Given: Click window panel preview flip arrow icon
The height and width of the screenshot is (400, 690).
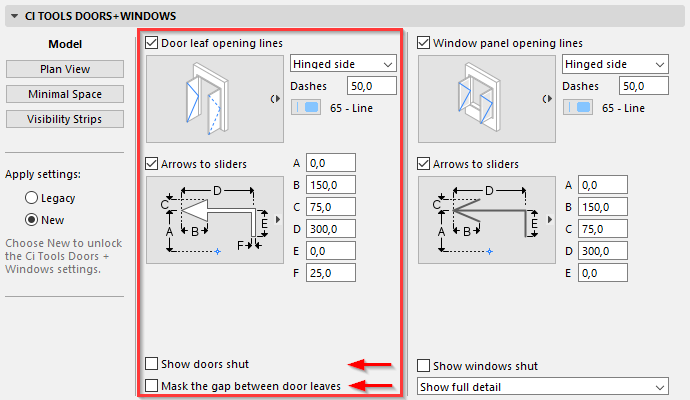Looking at the screenshot, I should tap(547, 99).
